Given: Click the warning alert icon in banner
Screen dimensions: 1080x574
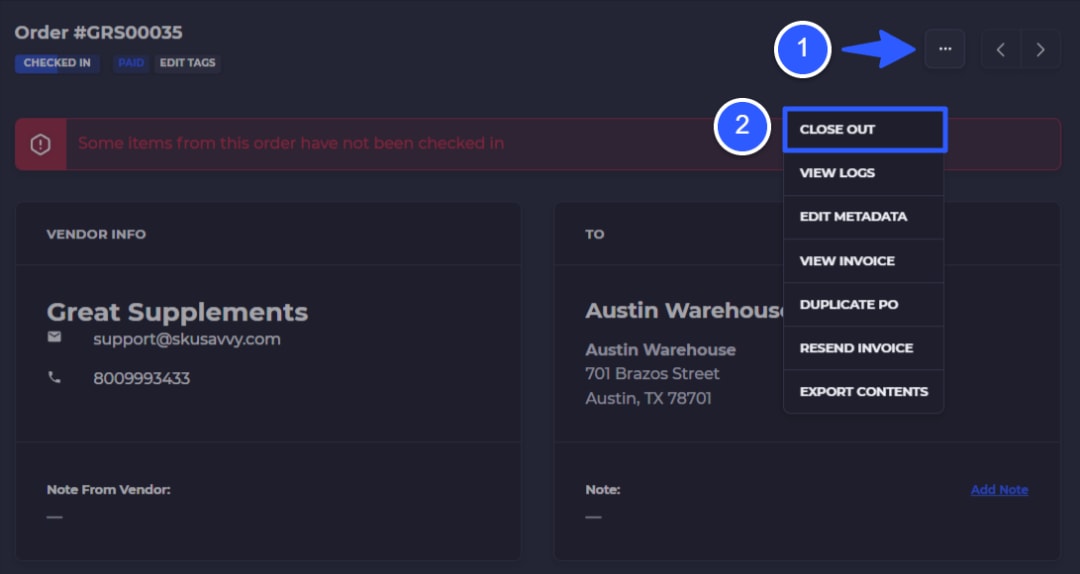Looking at the screenshot, I should [x=41, y=144].
